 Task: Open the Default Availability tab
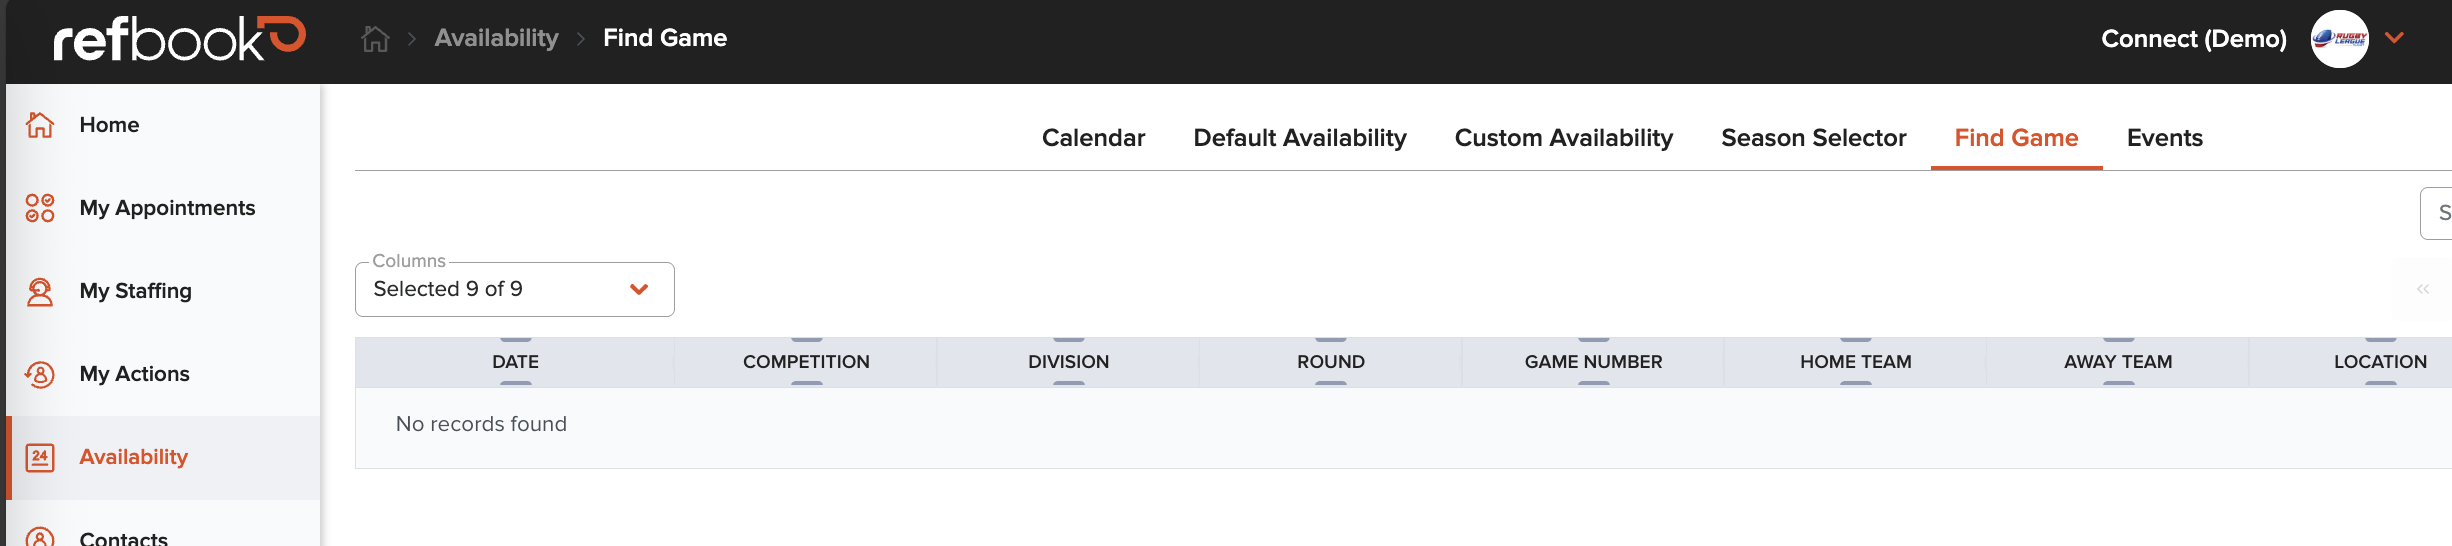[x=1300, y=138]
